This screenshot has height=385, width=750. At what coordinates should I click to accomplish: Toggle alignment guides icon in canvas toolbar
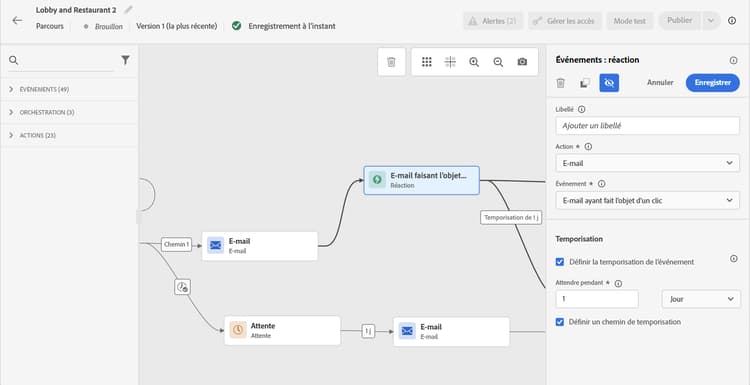450,62
